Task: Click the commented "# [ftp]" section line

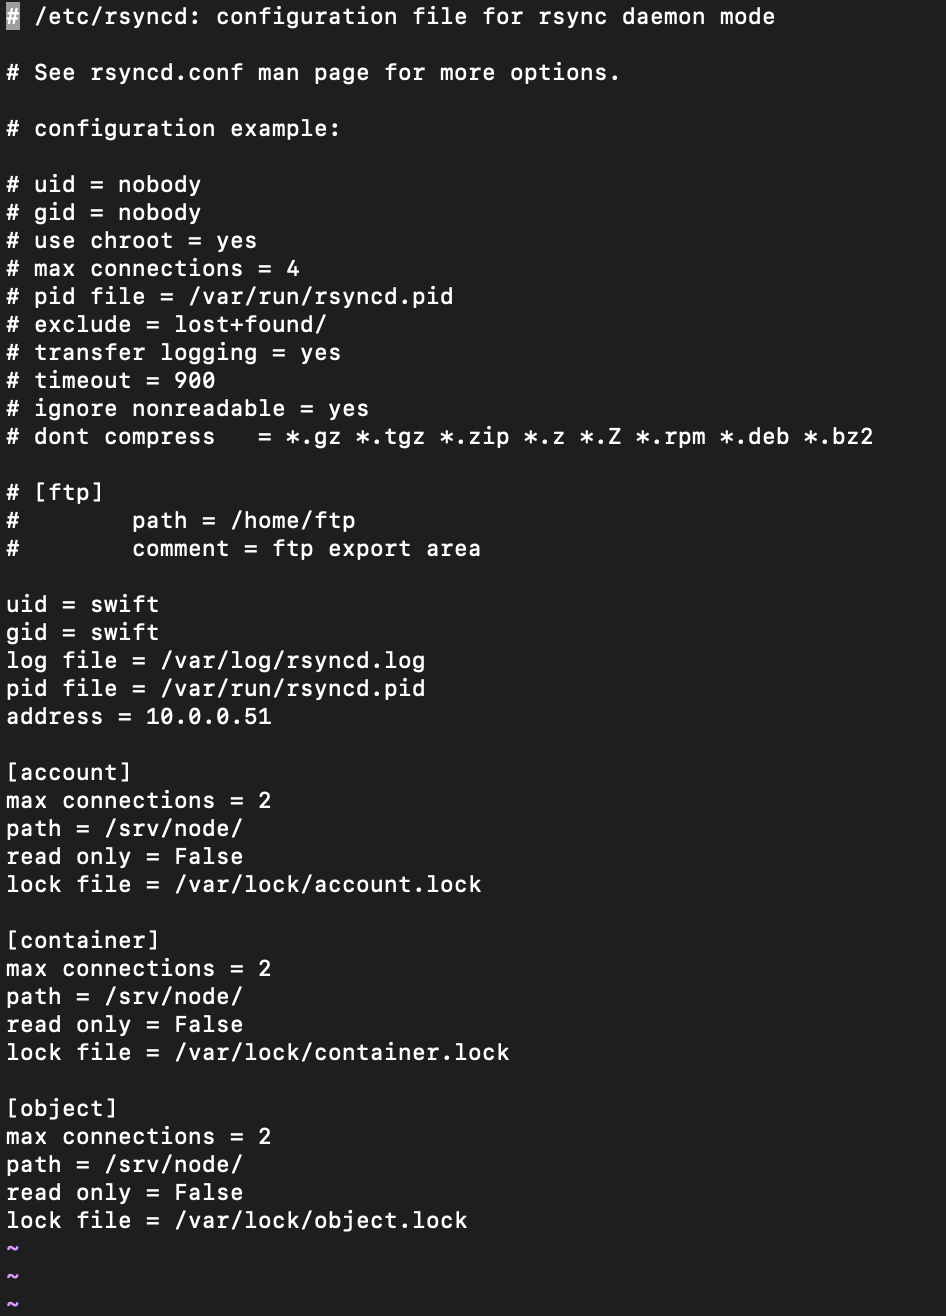Action: 54,492
